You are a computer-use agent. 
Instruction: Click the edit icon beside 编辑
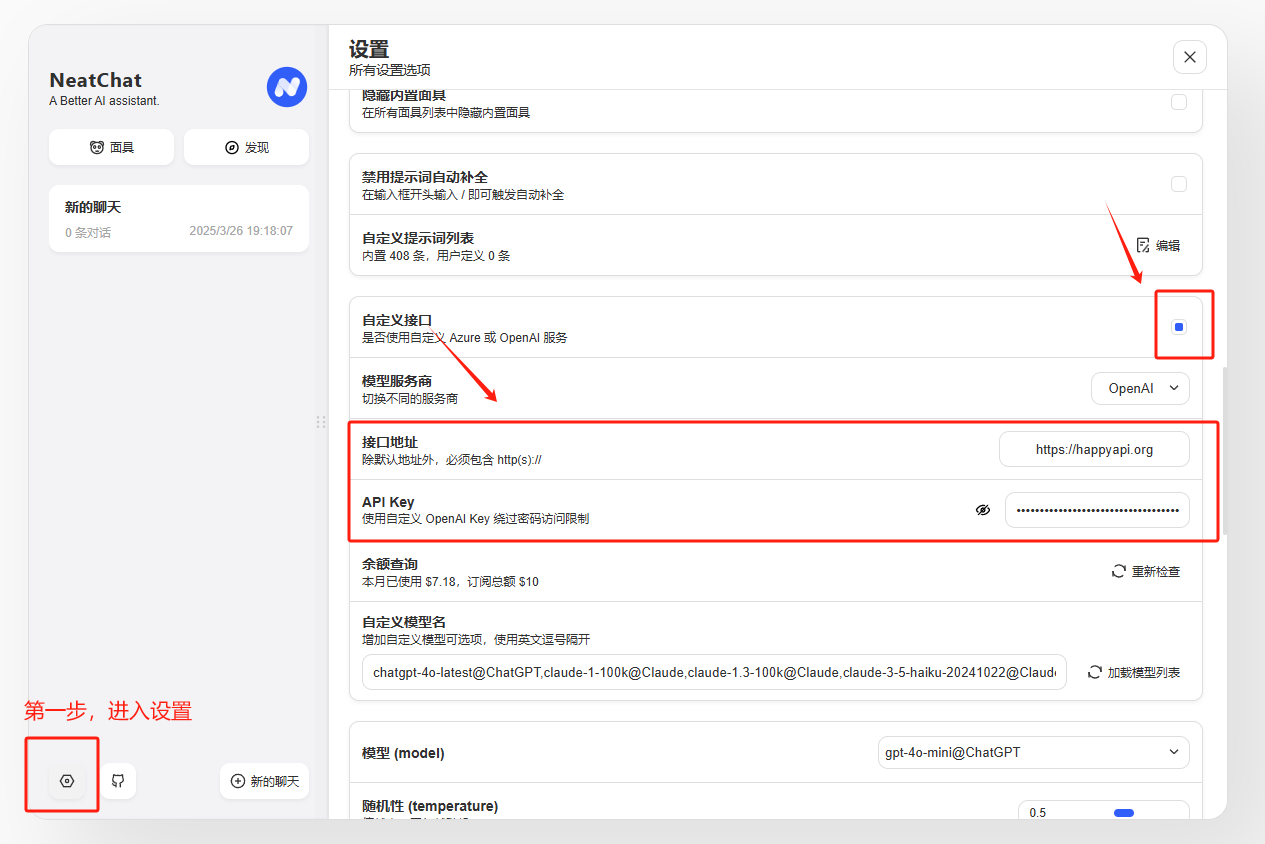pyautogui.click(x=1144, y=245)
